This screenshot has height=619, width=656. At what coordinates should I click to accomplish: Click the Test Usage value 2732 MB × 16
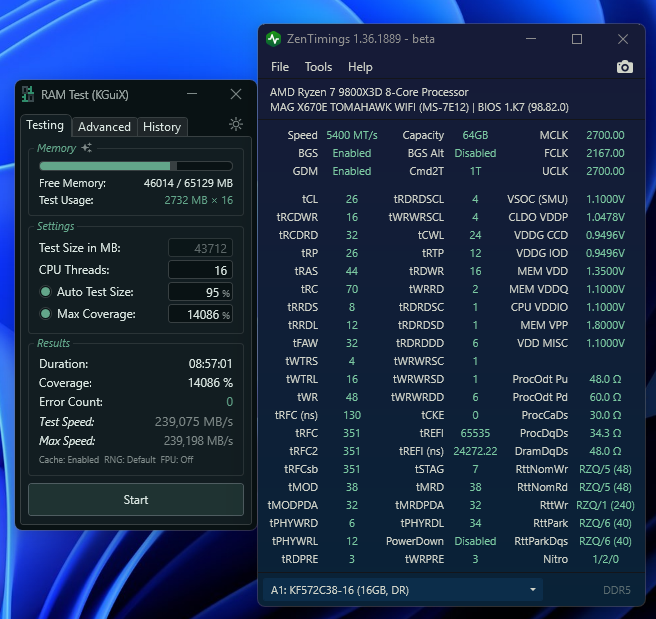point(198,200)
